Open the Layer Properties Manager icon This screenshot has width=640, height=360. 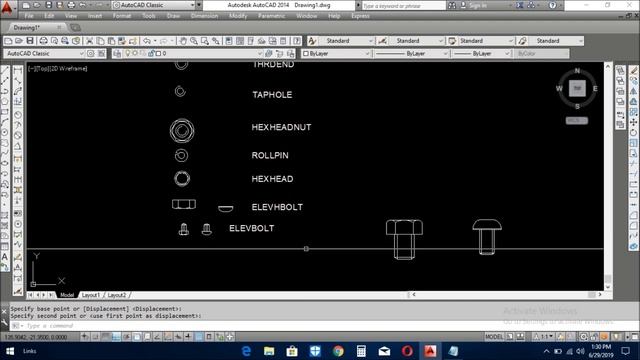pos(117,53)
